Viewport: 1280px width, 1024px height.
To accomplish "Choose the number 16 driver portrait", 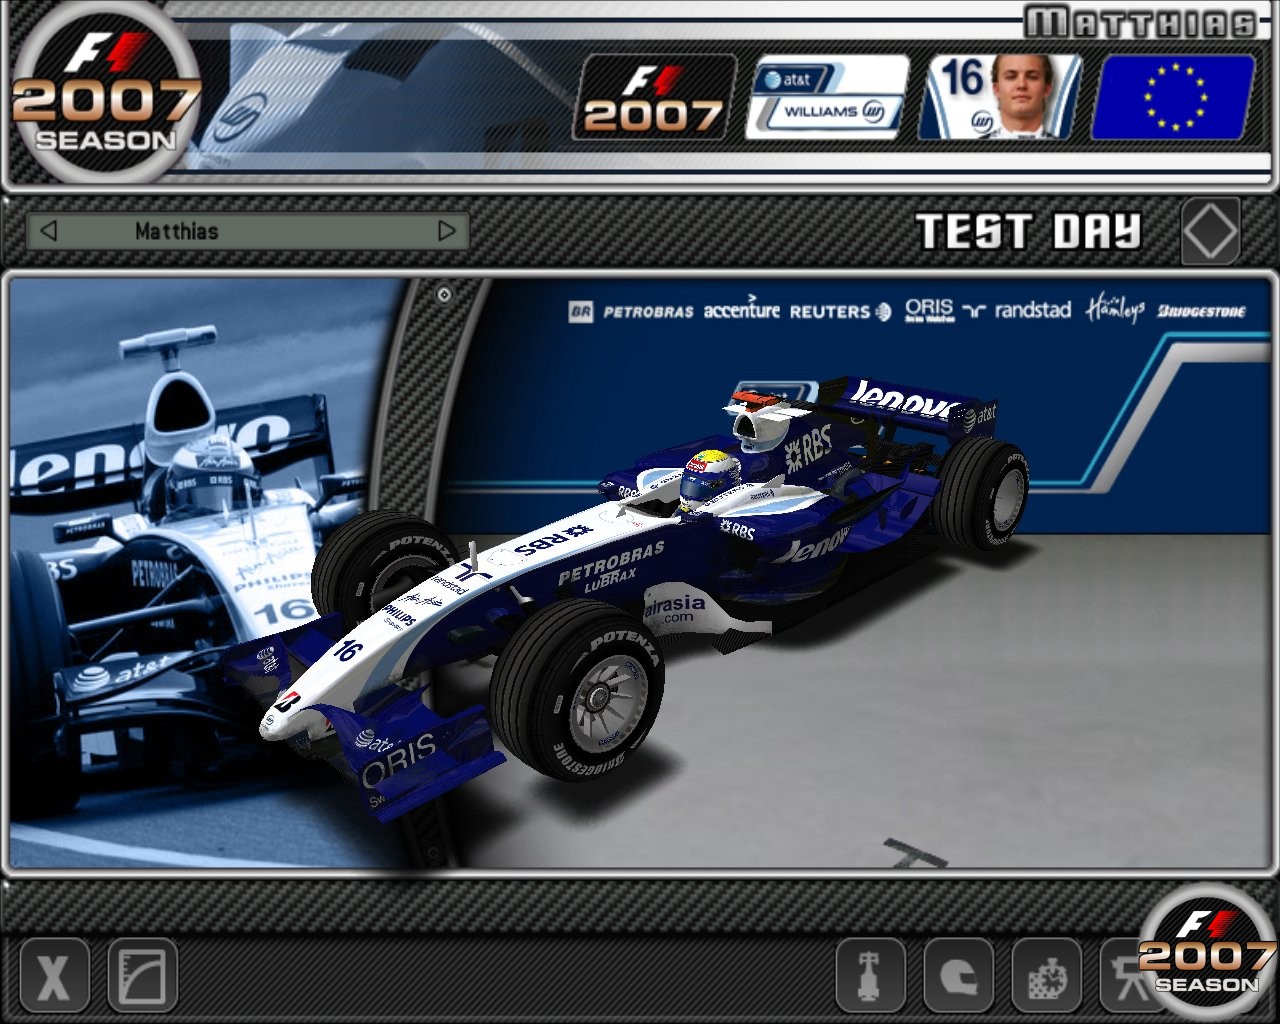I will point(1000,97).
